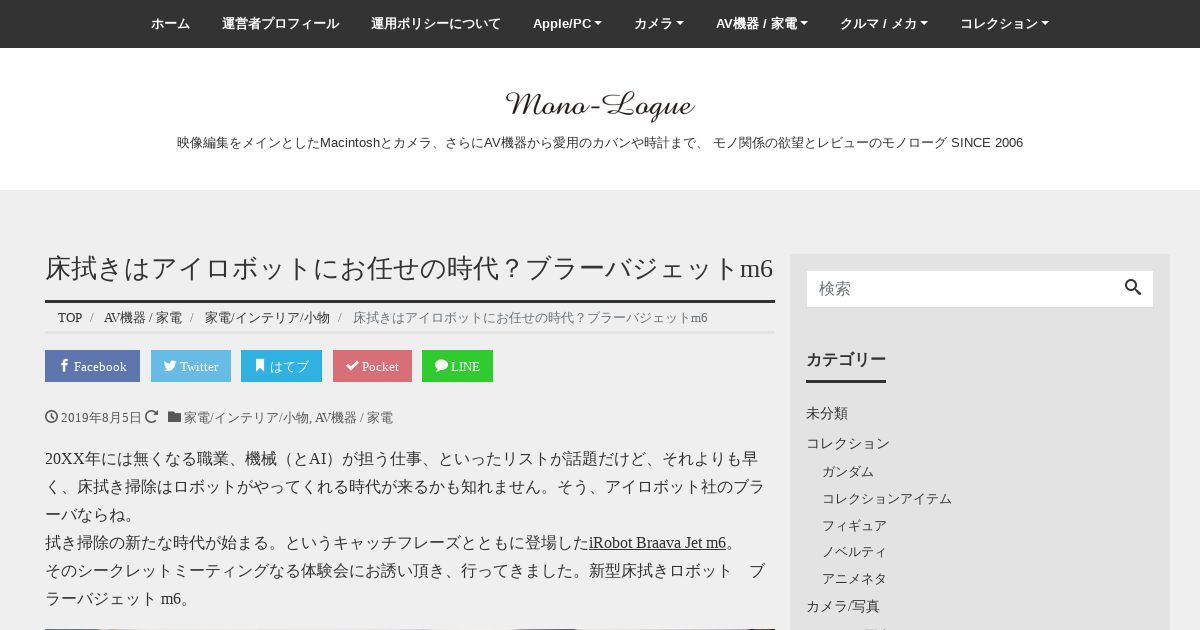Open the コレクションアイテム subcategory

point(887,498)
